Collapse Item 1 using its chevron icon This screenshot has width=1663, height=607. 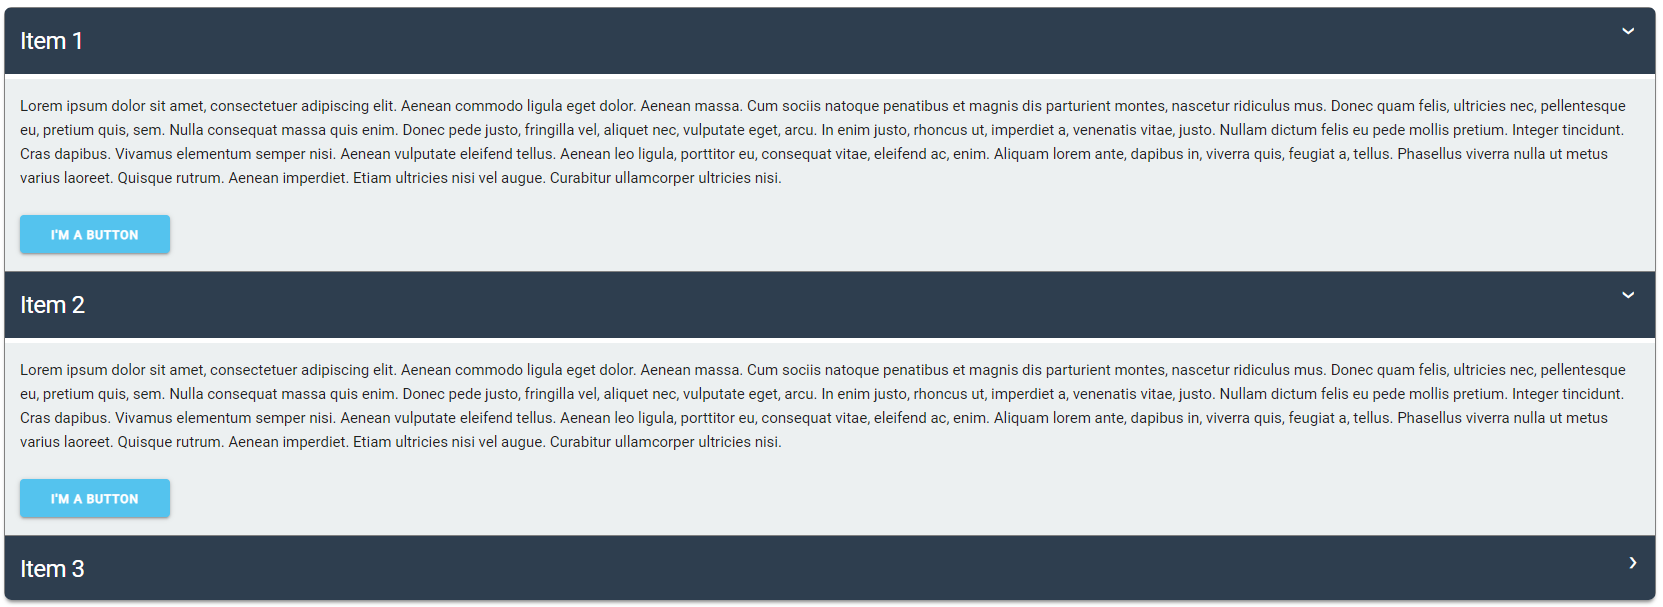[1628, 31]
